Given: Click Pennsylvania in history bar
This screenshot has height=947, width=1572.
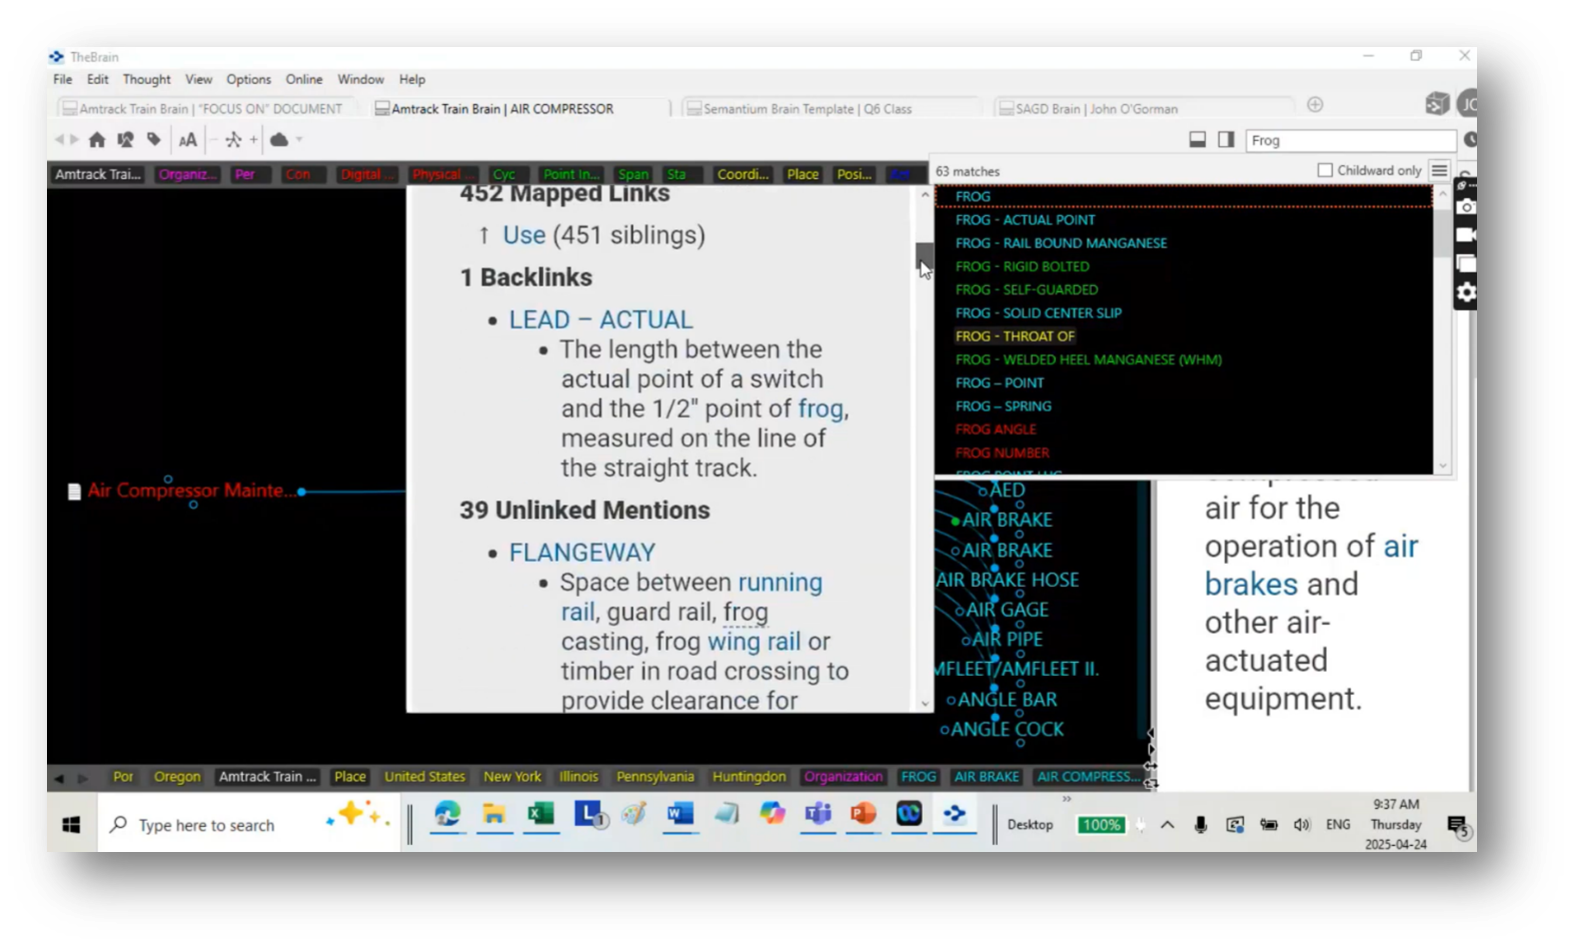Looking at the screenshot, I should [655, 777].
